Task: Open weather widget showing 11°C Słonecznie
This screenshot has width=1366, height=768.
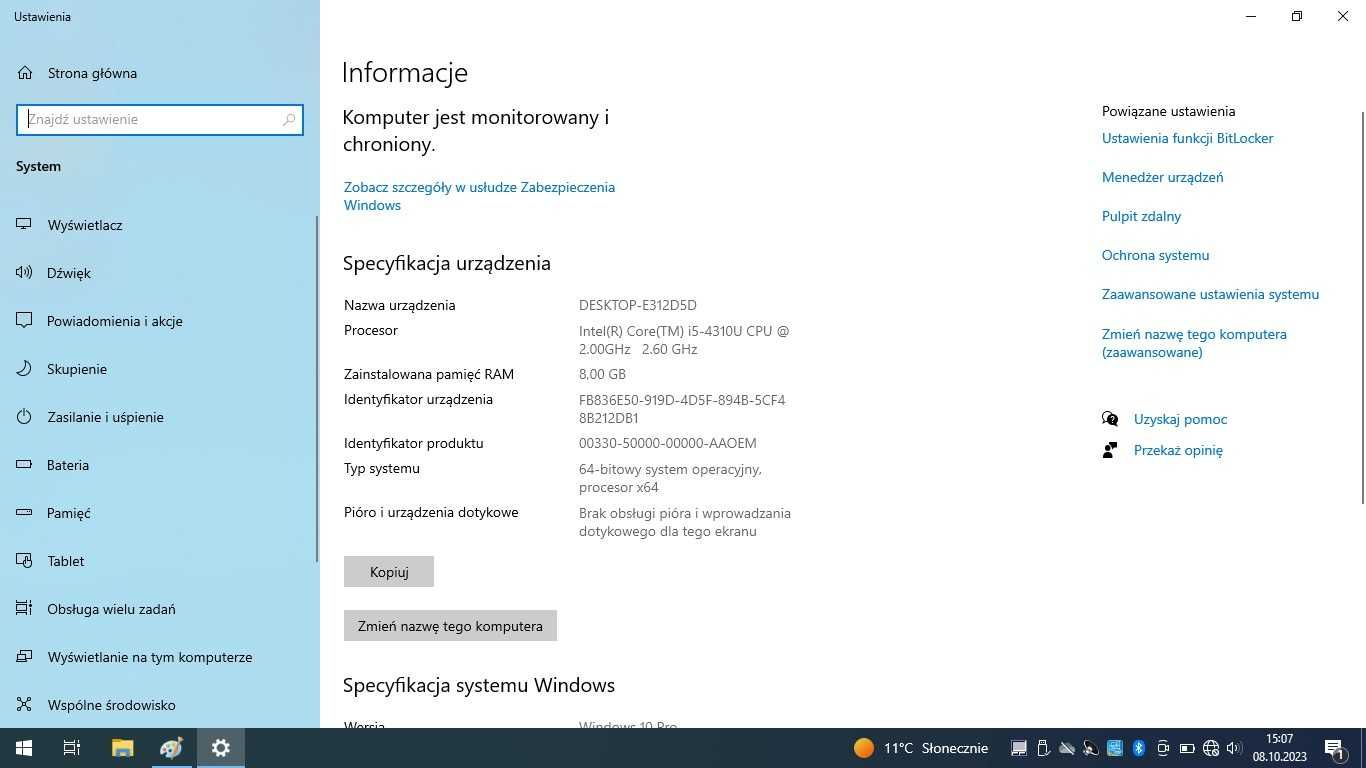Action: (x=921, y=748)
